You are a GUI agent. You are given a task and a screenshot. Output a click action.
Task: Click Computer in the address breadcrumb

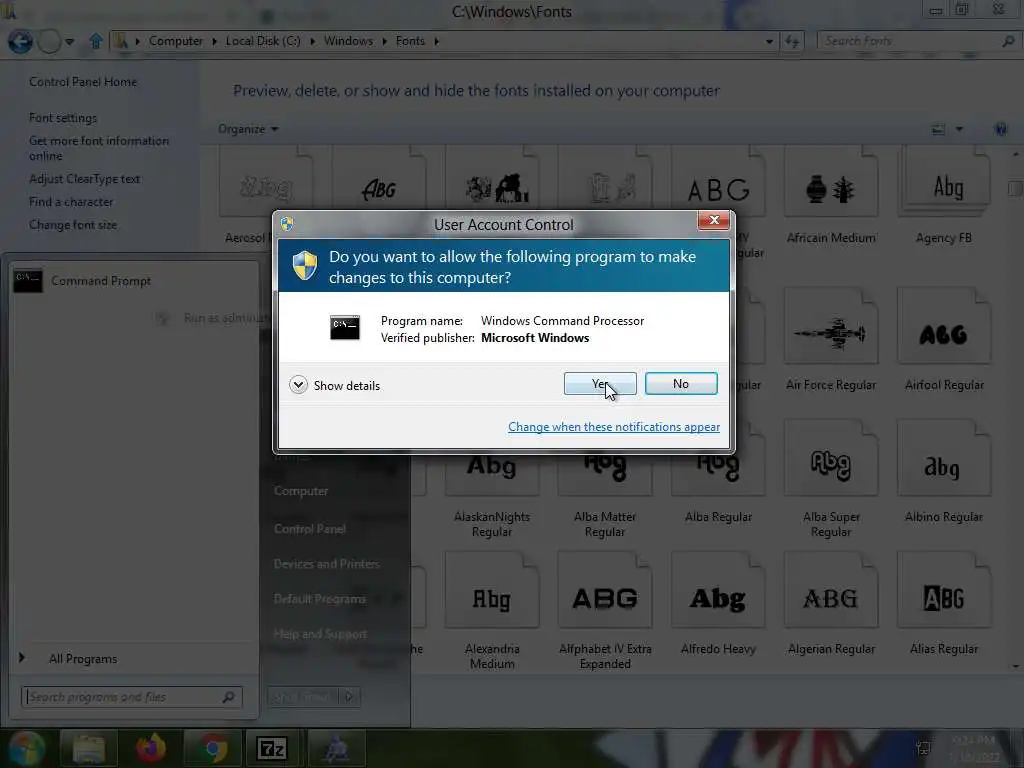176,41
